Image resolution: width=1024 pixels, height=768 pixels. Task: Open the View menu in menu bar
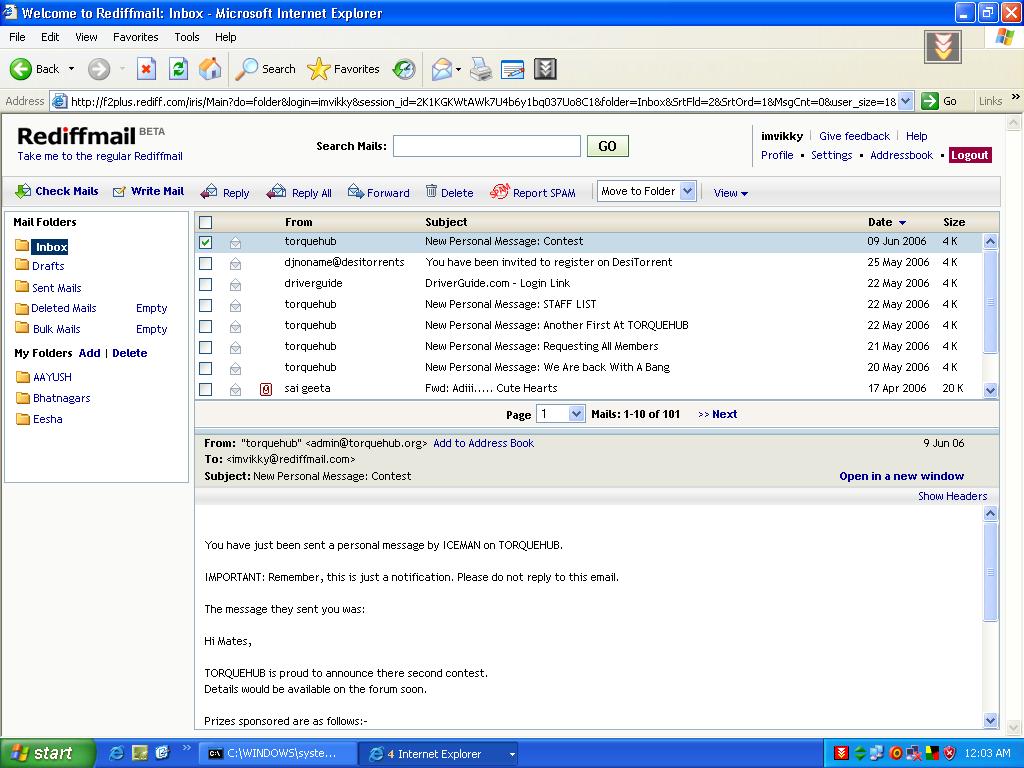tap(86, 37)
